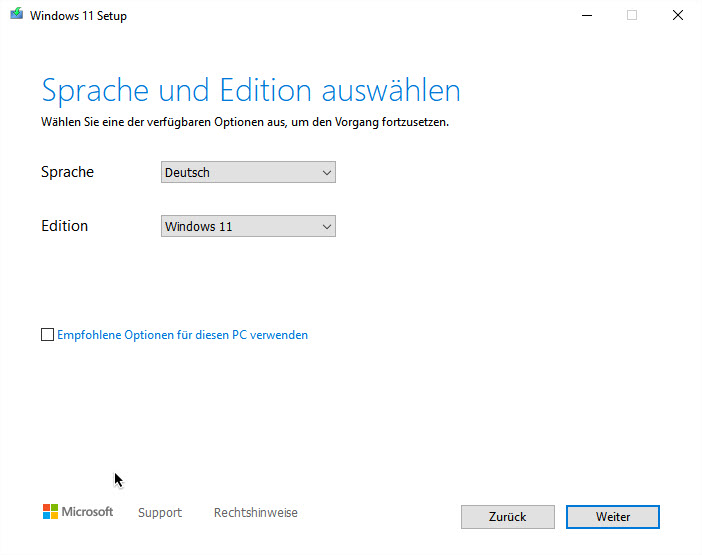The image size is (702, 555).
Task: Click the 'Sprache und Edition auswählen' heading
Action: [x=251, y=91]
